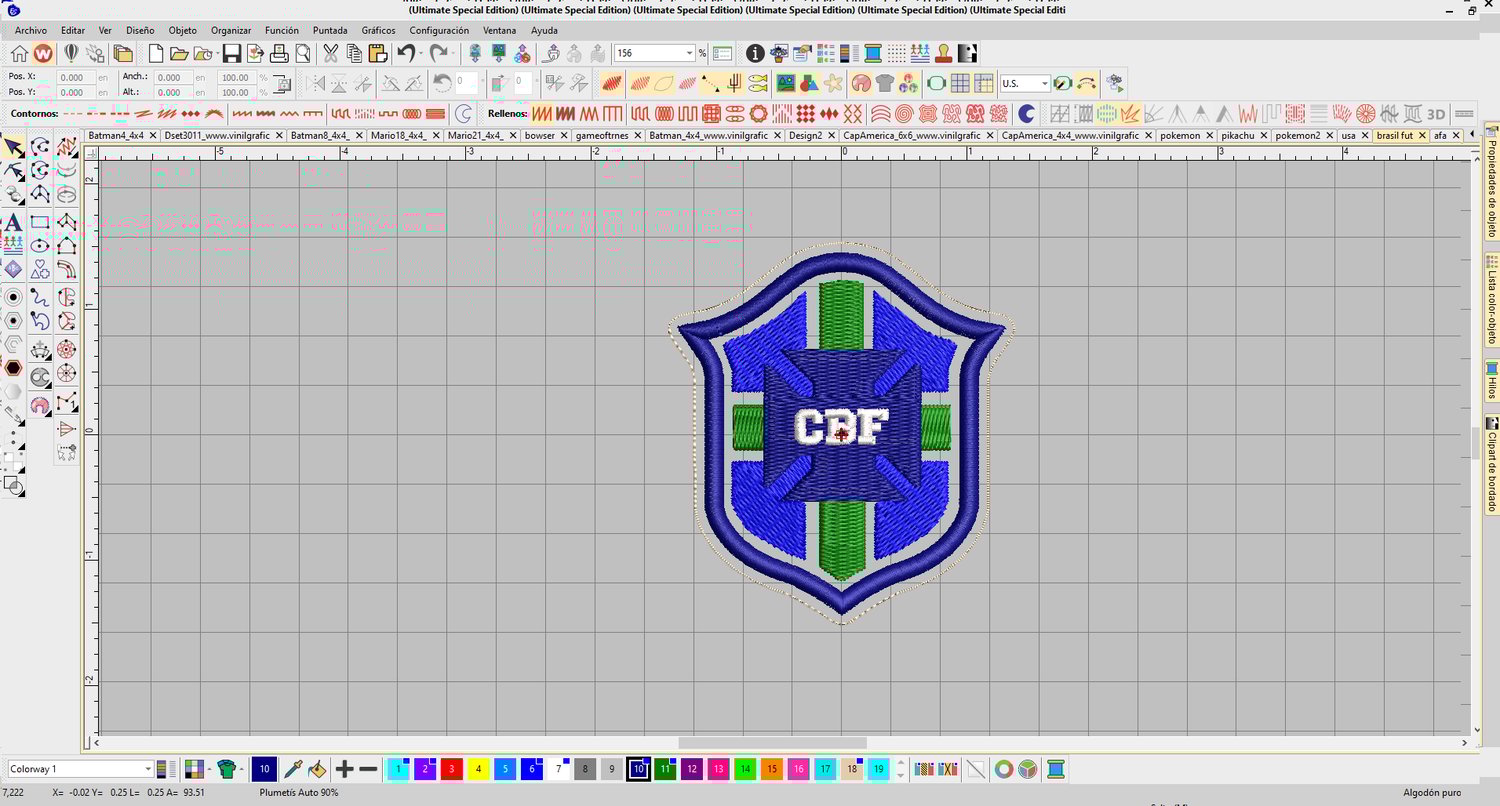Step the color palette row down with its arrow
The width and height of the screenshot is (1500, 806).
[x=901, y=775]
